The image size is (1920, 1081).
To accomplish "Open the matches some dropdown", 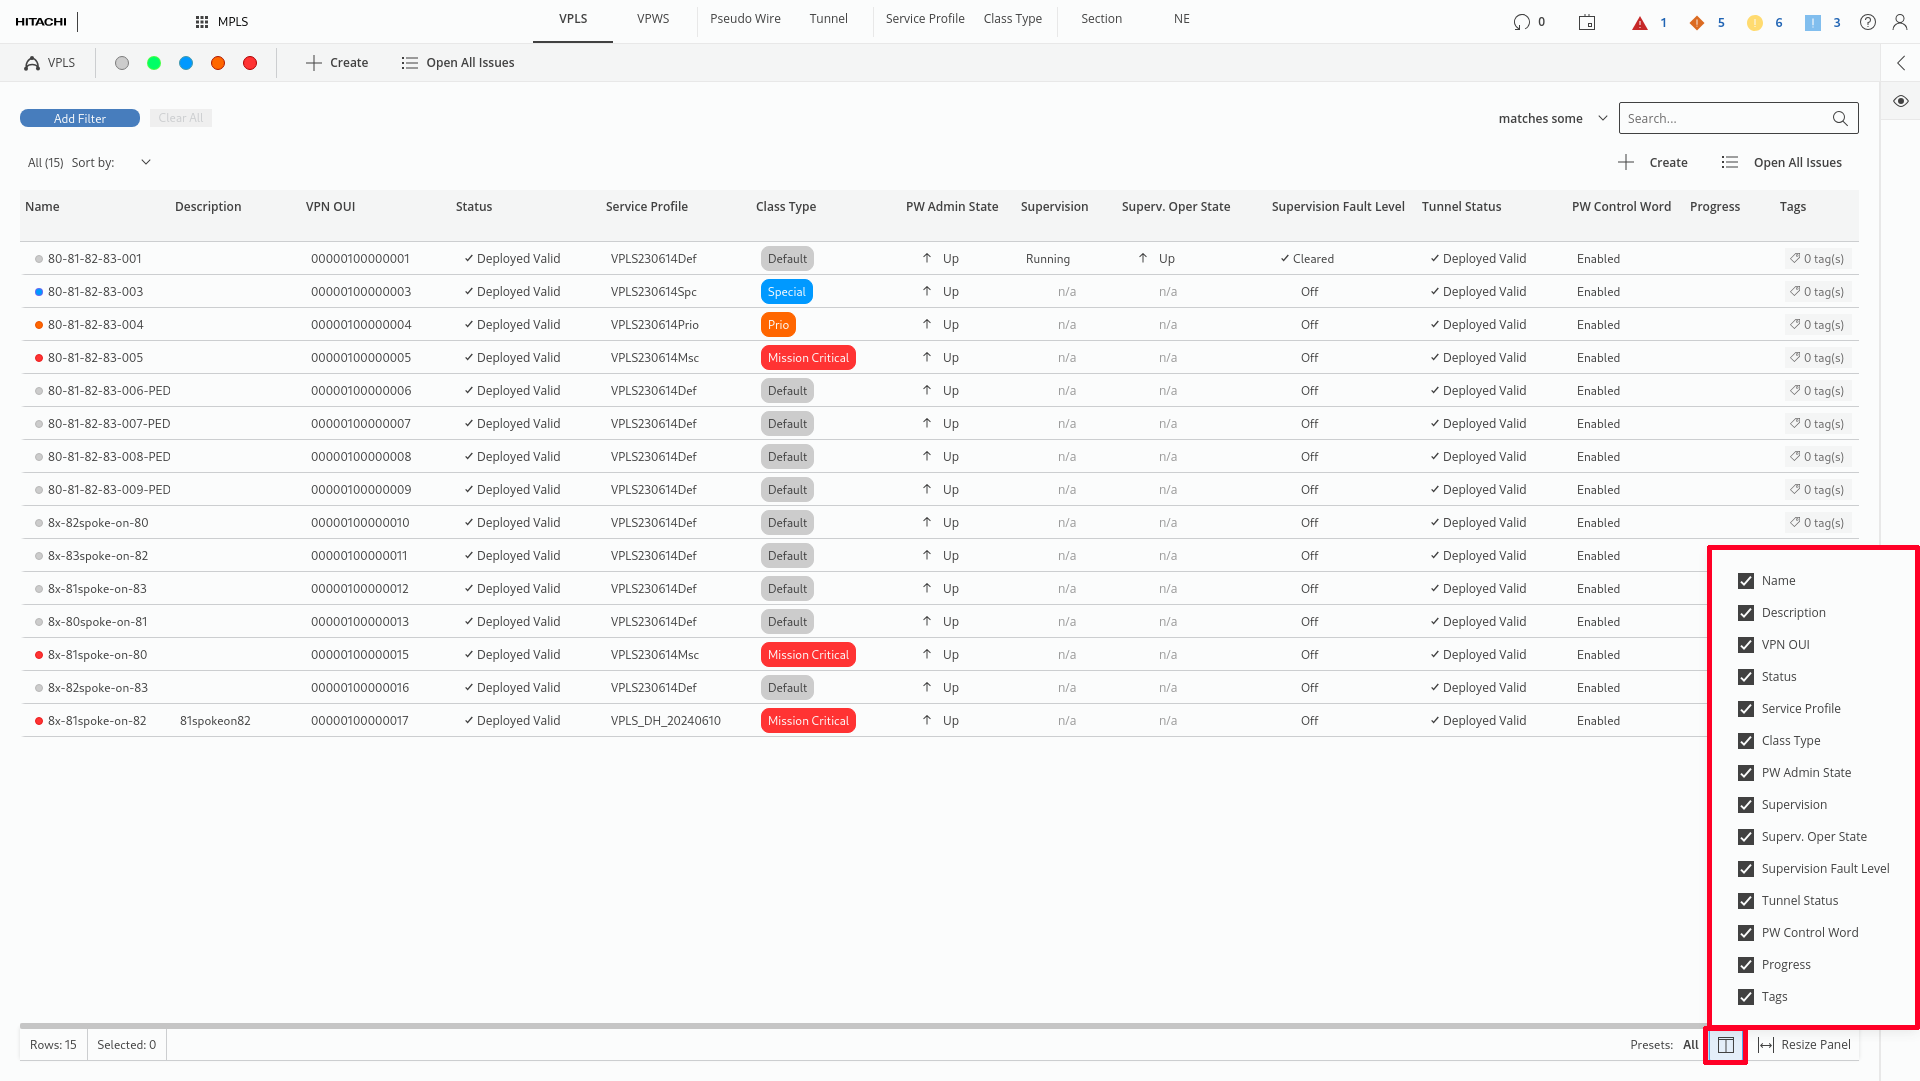I will [1552, 118].
